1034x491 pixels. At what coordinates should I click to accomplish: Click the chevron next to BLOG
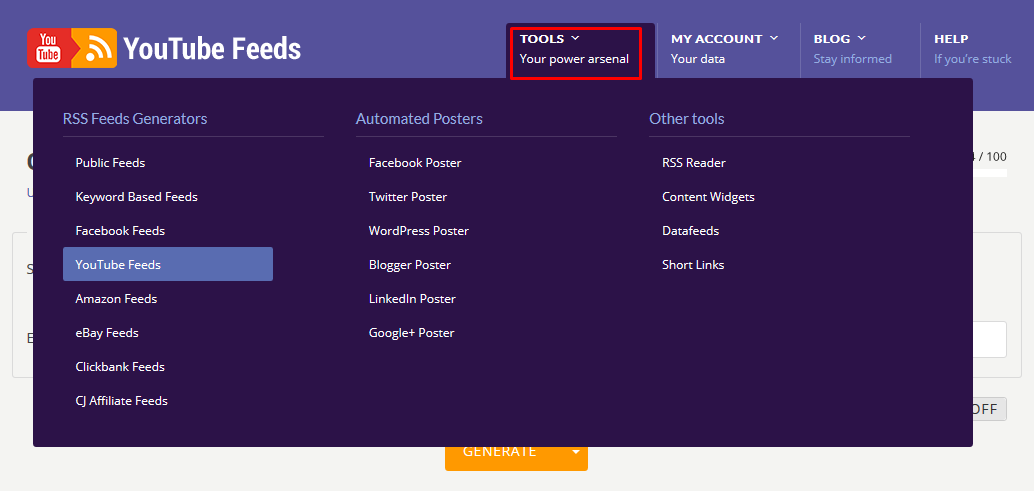(861, 38)
